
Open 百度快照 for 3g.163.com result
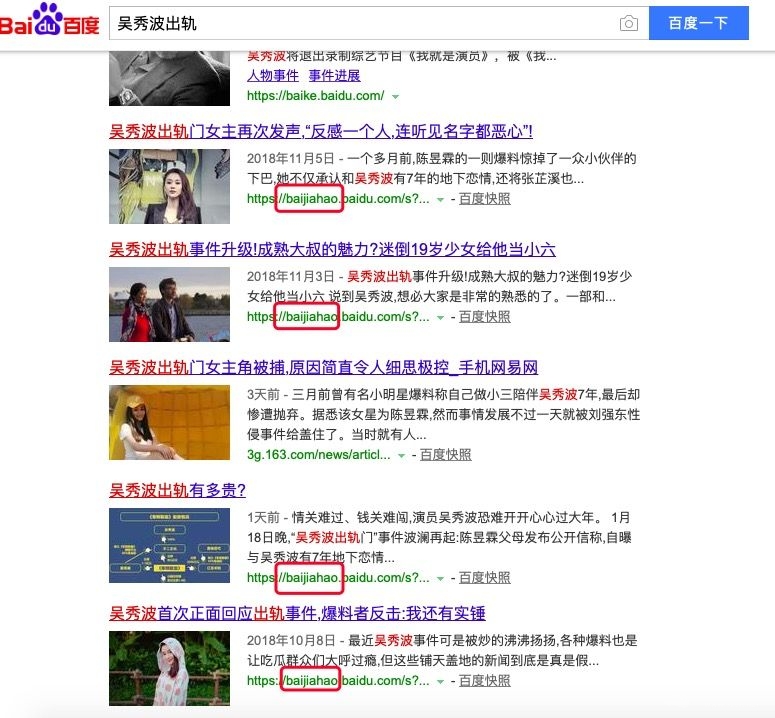click(446, 455)
